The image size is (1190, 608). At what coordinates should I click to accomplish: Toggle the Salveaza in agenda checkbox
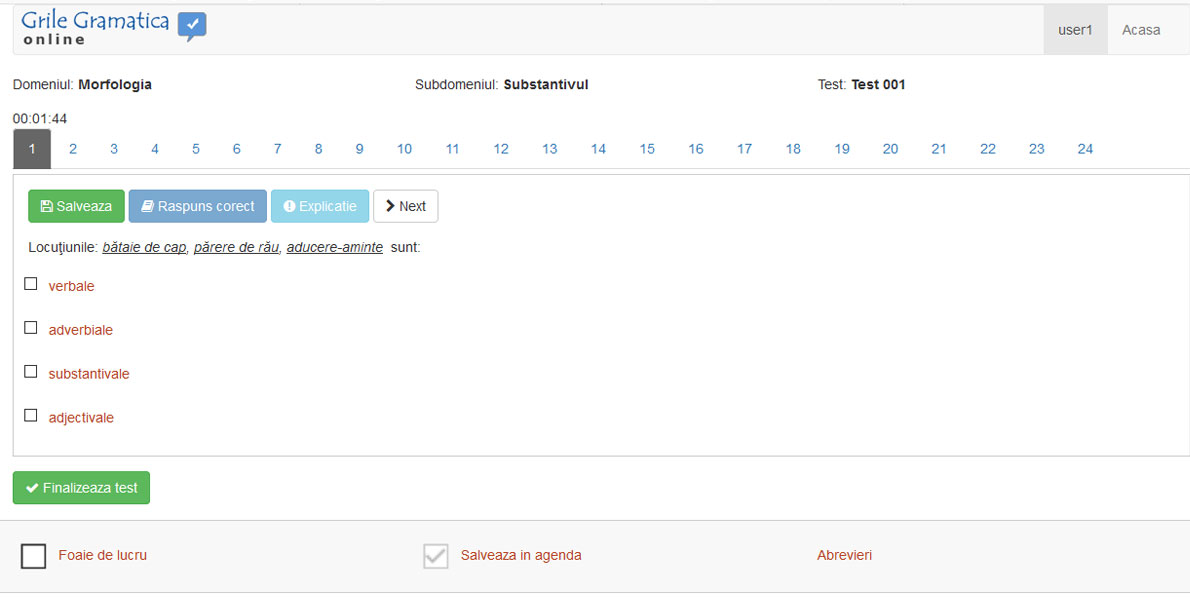pyautogui.click(x=435, y=556)
